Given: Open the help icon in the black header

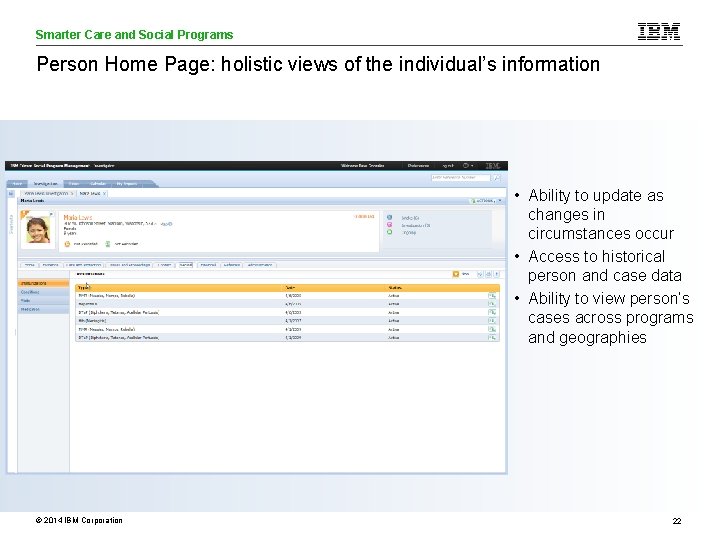Looking at the screenshot, I should 465,165.
